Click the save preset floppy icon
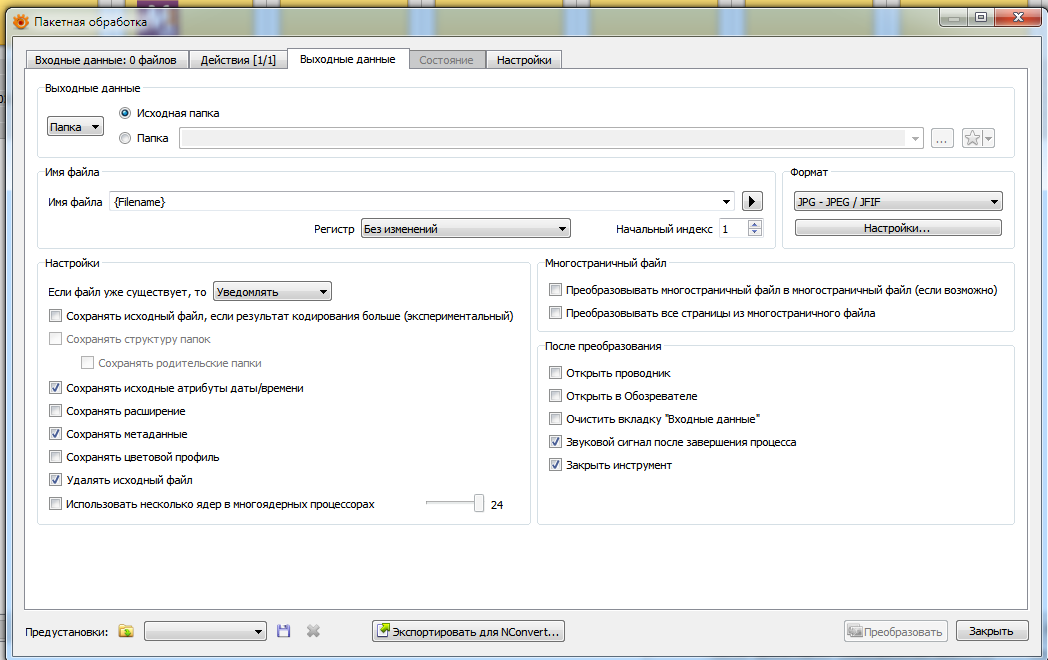This screenshot has width=1048, height=660. pyautogui.click(x=284, y=631)
